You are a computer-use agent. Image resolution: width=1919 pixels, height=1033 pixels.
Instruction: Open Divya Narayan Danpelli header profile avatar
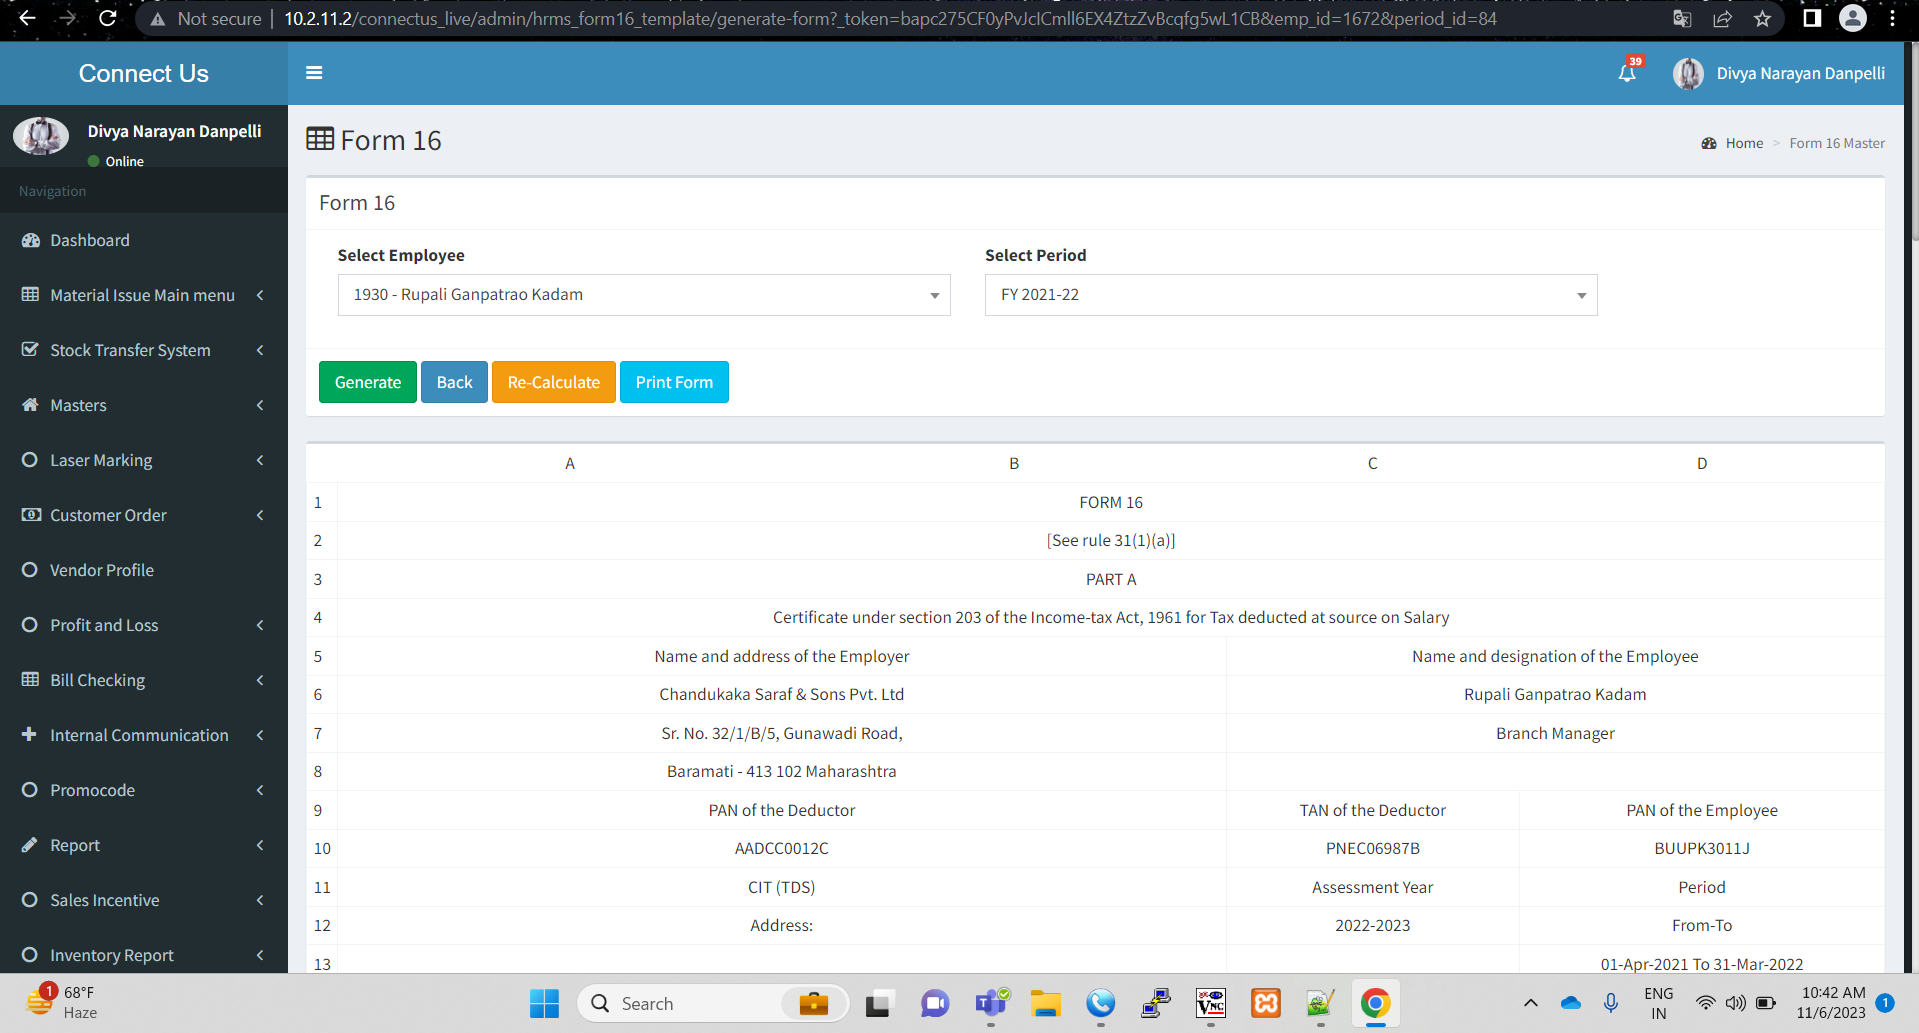pyautogui.click(x=1688, y=73)
